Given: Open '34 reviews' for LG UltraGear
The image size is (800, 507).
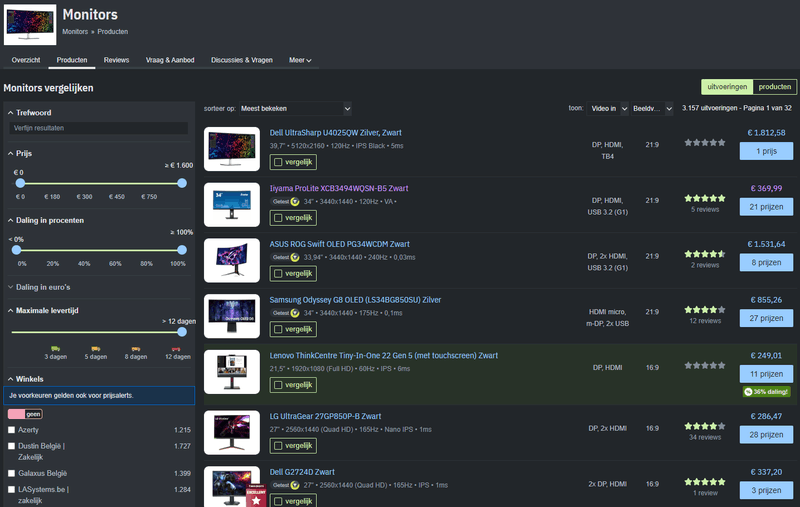Looking at the screenshot, I should tap(705, 437).
